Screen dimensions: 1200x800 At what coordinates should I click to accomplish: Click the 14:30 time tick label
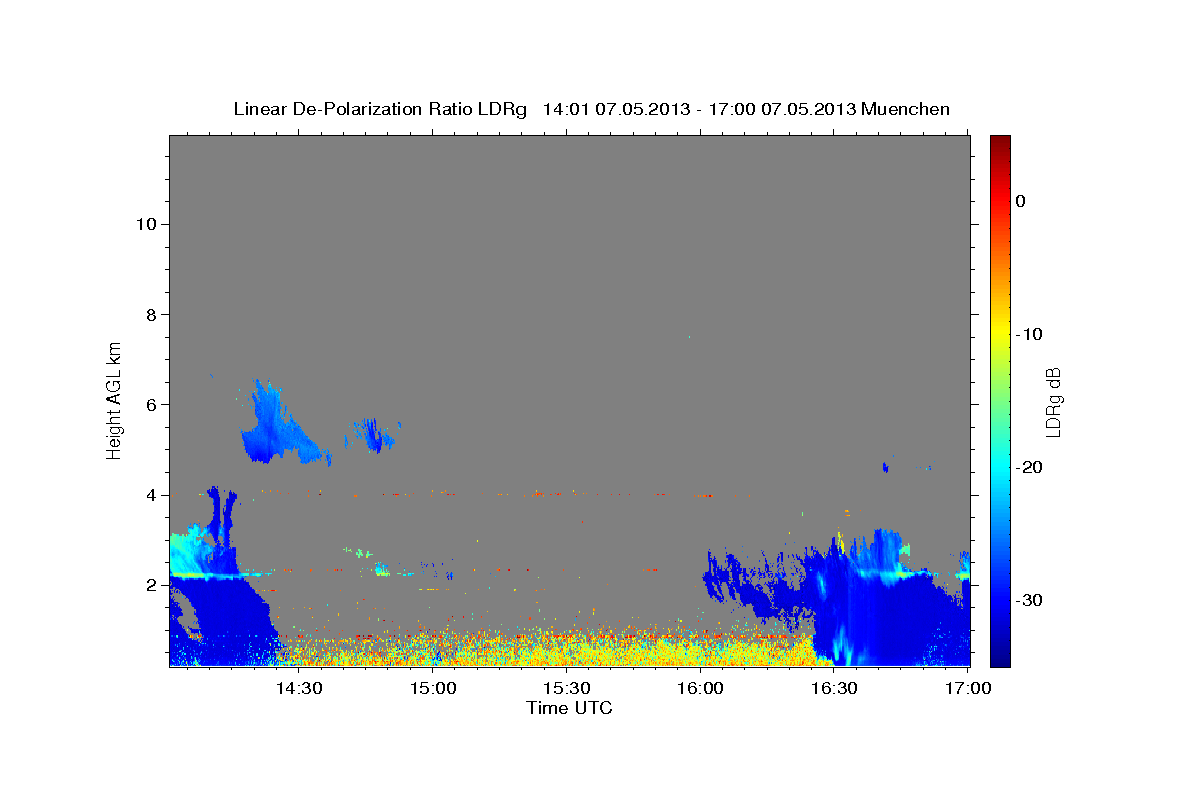coord(299,688)
